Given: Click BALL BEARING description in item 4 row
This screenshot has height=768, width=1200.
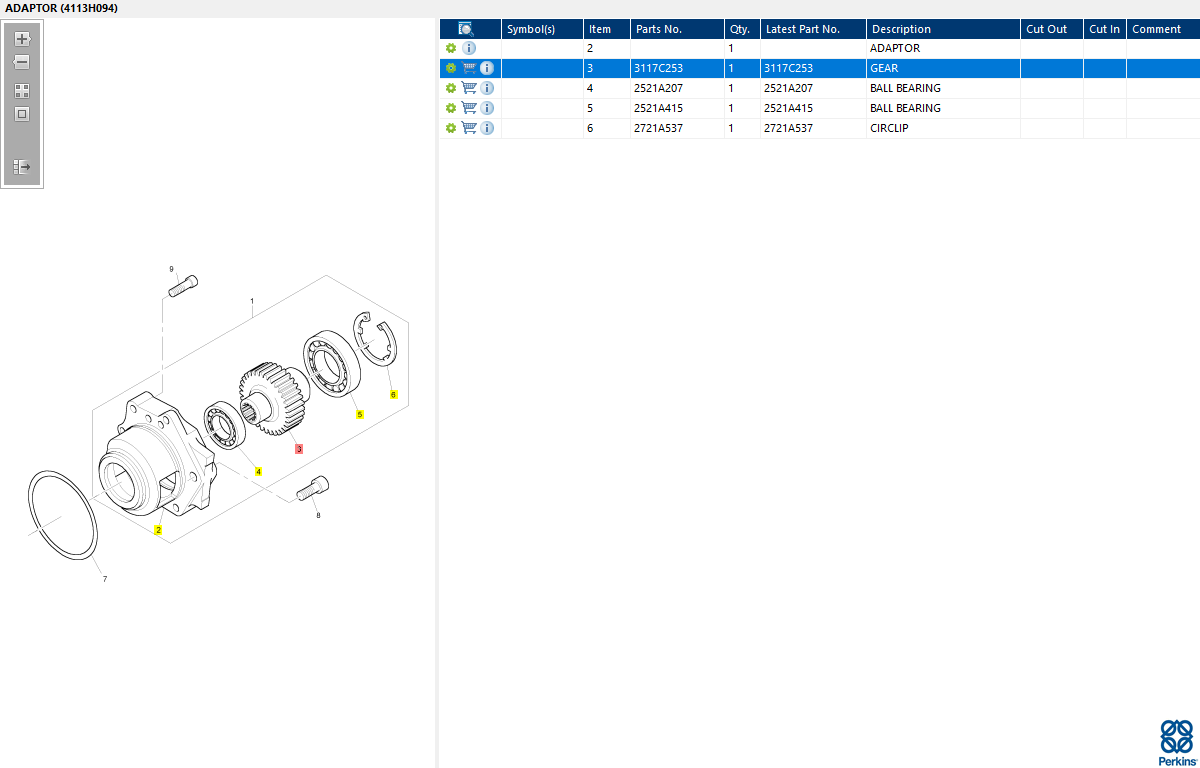Looking at the screenshot, I should 943,88.
